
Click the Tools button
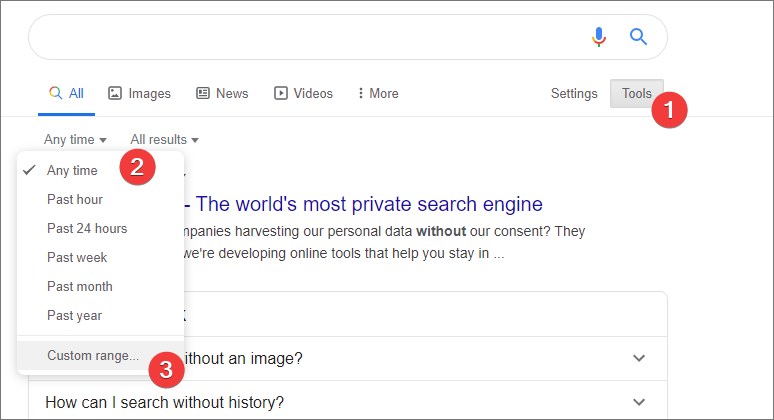pyautogui.click(x=636, y=93)
